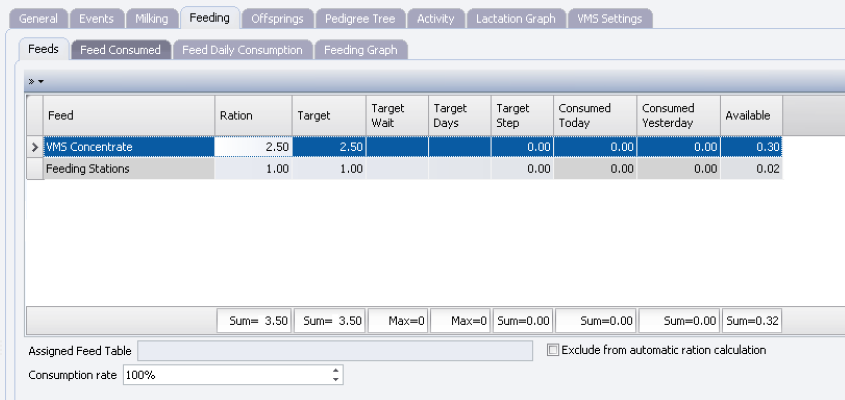Open the Feed Consumed sub-tab
This screenshot has height=400, width=845.
click(120, 49)
